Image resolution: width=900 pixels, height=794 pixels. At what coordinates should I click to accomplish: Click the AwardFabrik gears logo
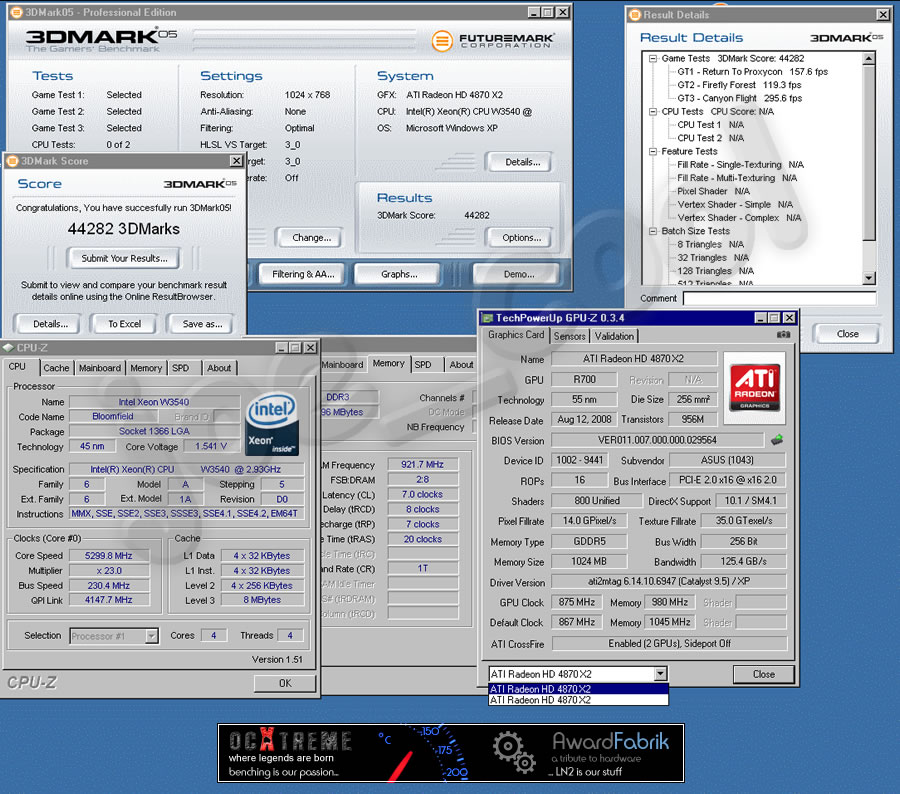514,752
